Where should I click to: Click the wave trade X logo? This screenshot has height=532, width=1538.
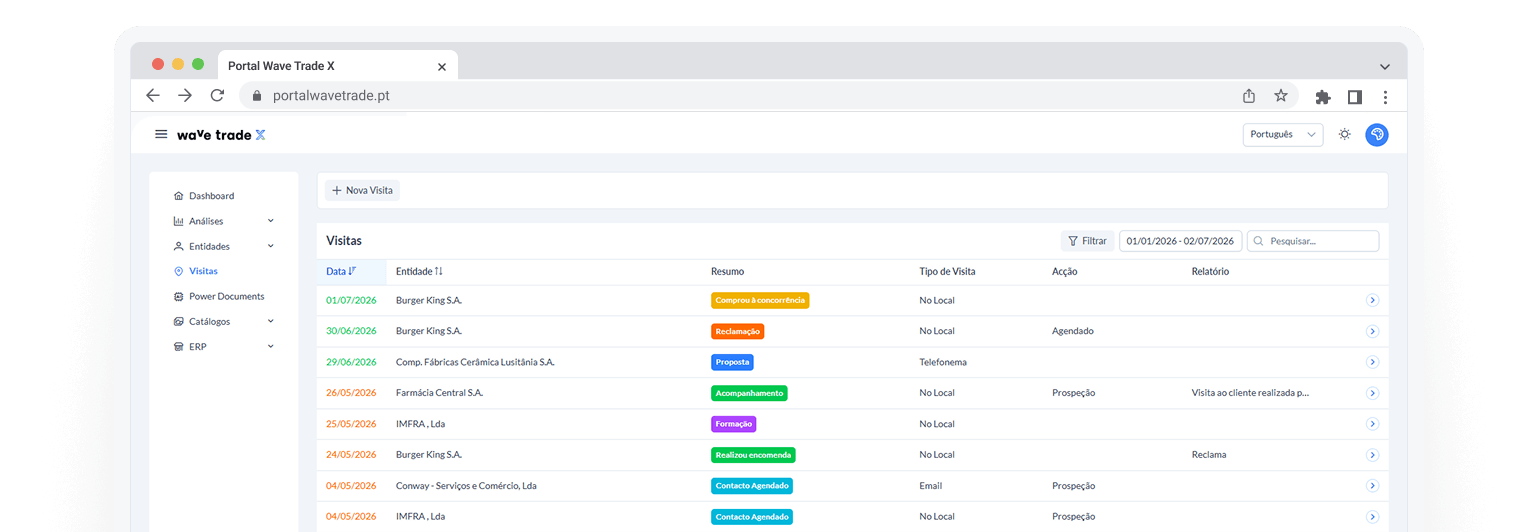[221, 134]
